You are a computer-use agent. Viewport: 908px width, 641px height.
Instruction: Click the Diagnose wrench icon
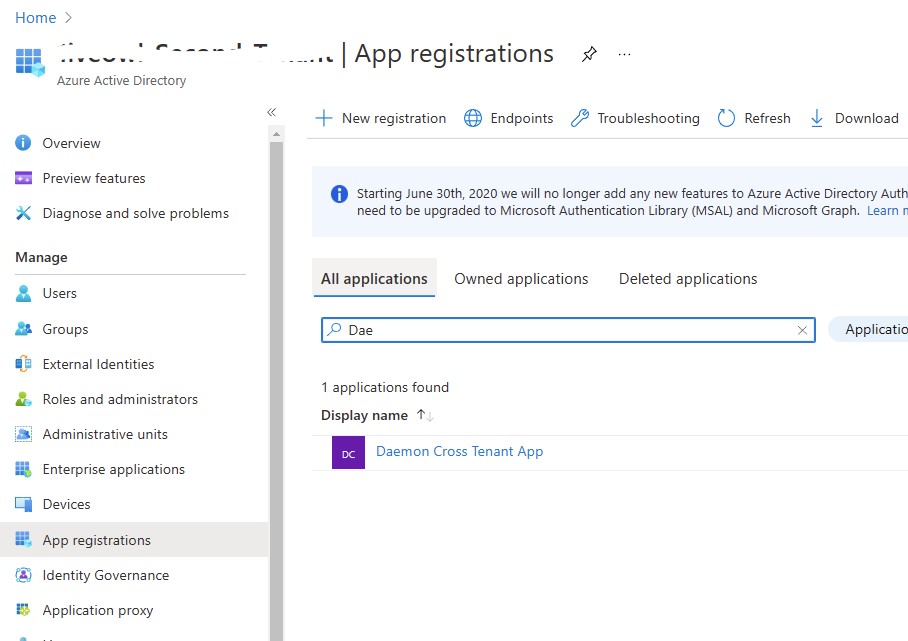23,213
